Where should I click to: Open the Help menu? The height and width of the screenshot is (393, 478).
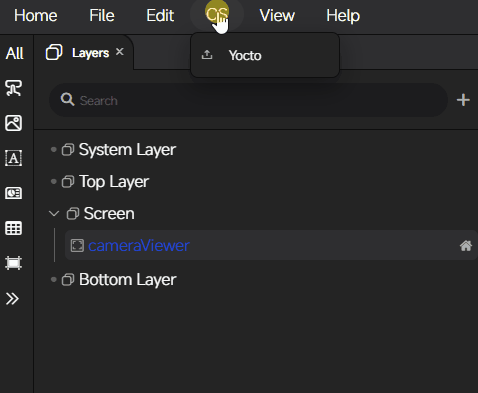(343, 16)
